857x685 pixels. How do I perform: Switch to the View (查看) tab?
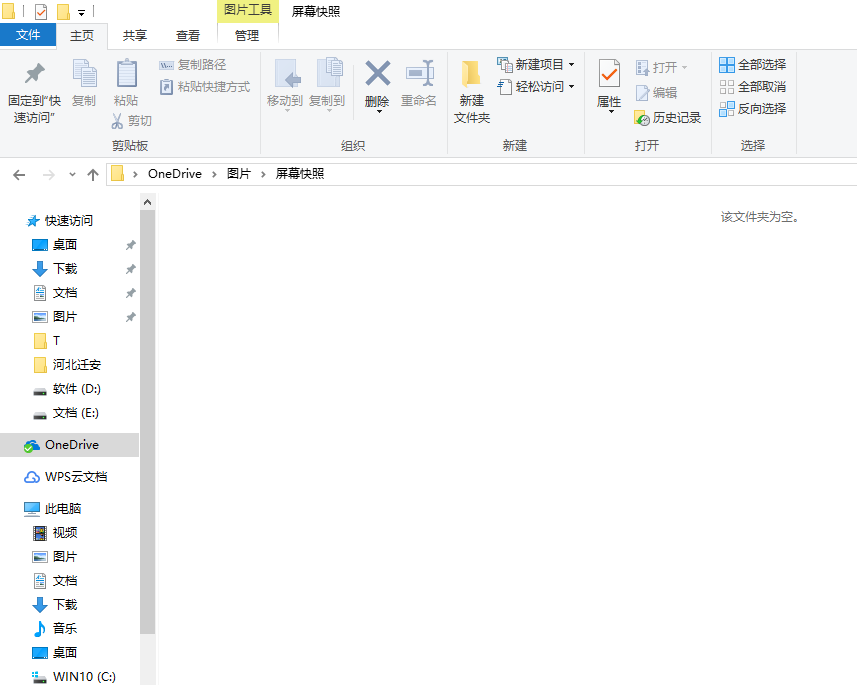[187, 36]
